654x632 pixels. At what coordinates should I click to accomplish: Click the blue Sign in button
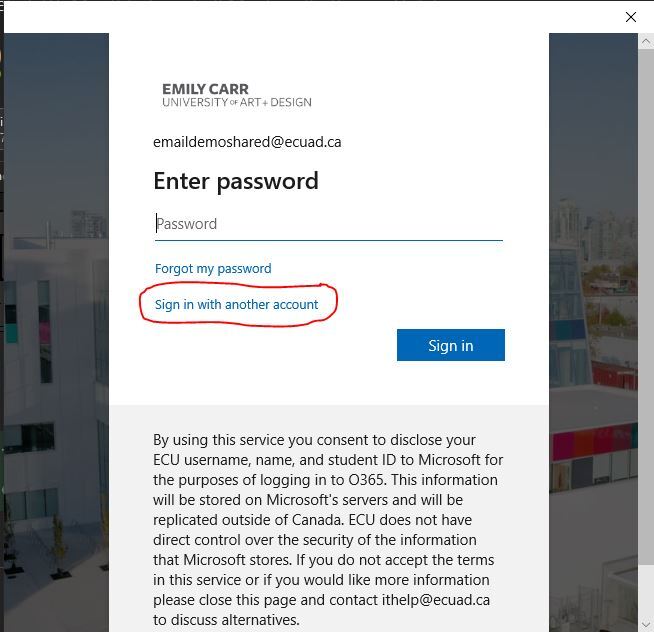[450, 345]
